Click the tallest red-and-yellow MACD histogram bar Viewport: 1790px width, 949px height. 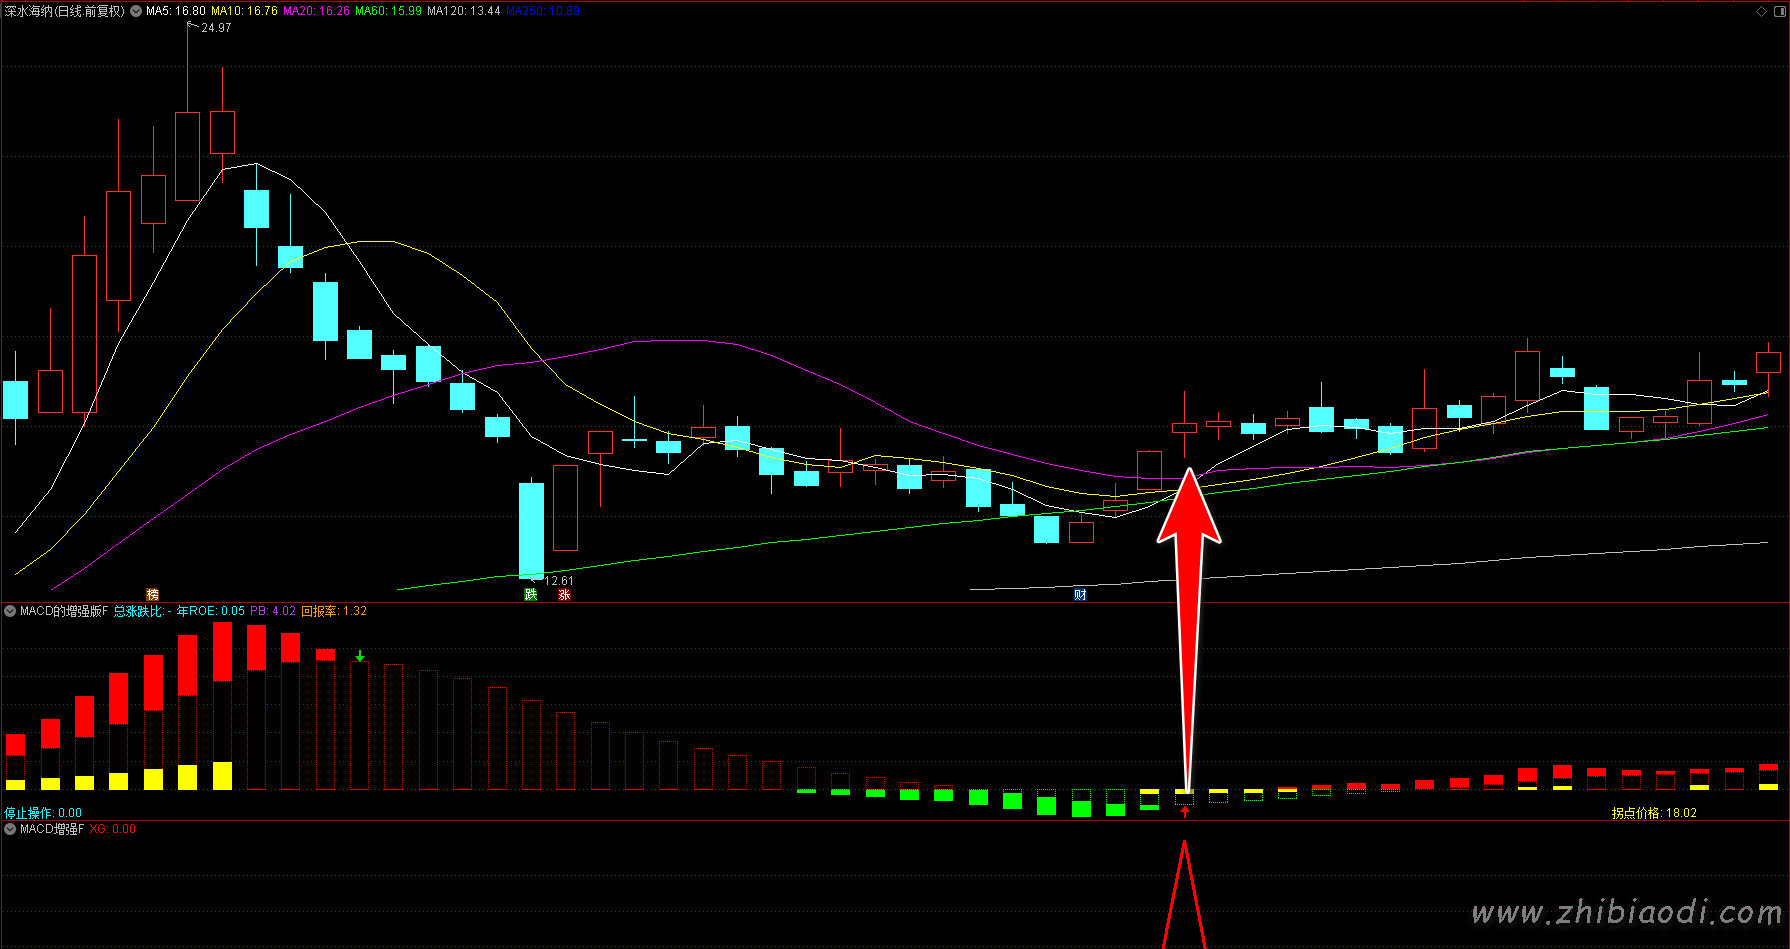[222, 706]
